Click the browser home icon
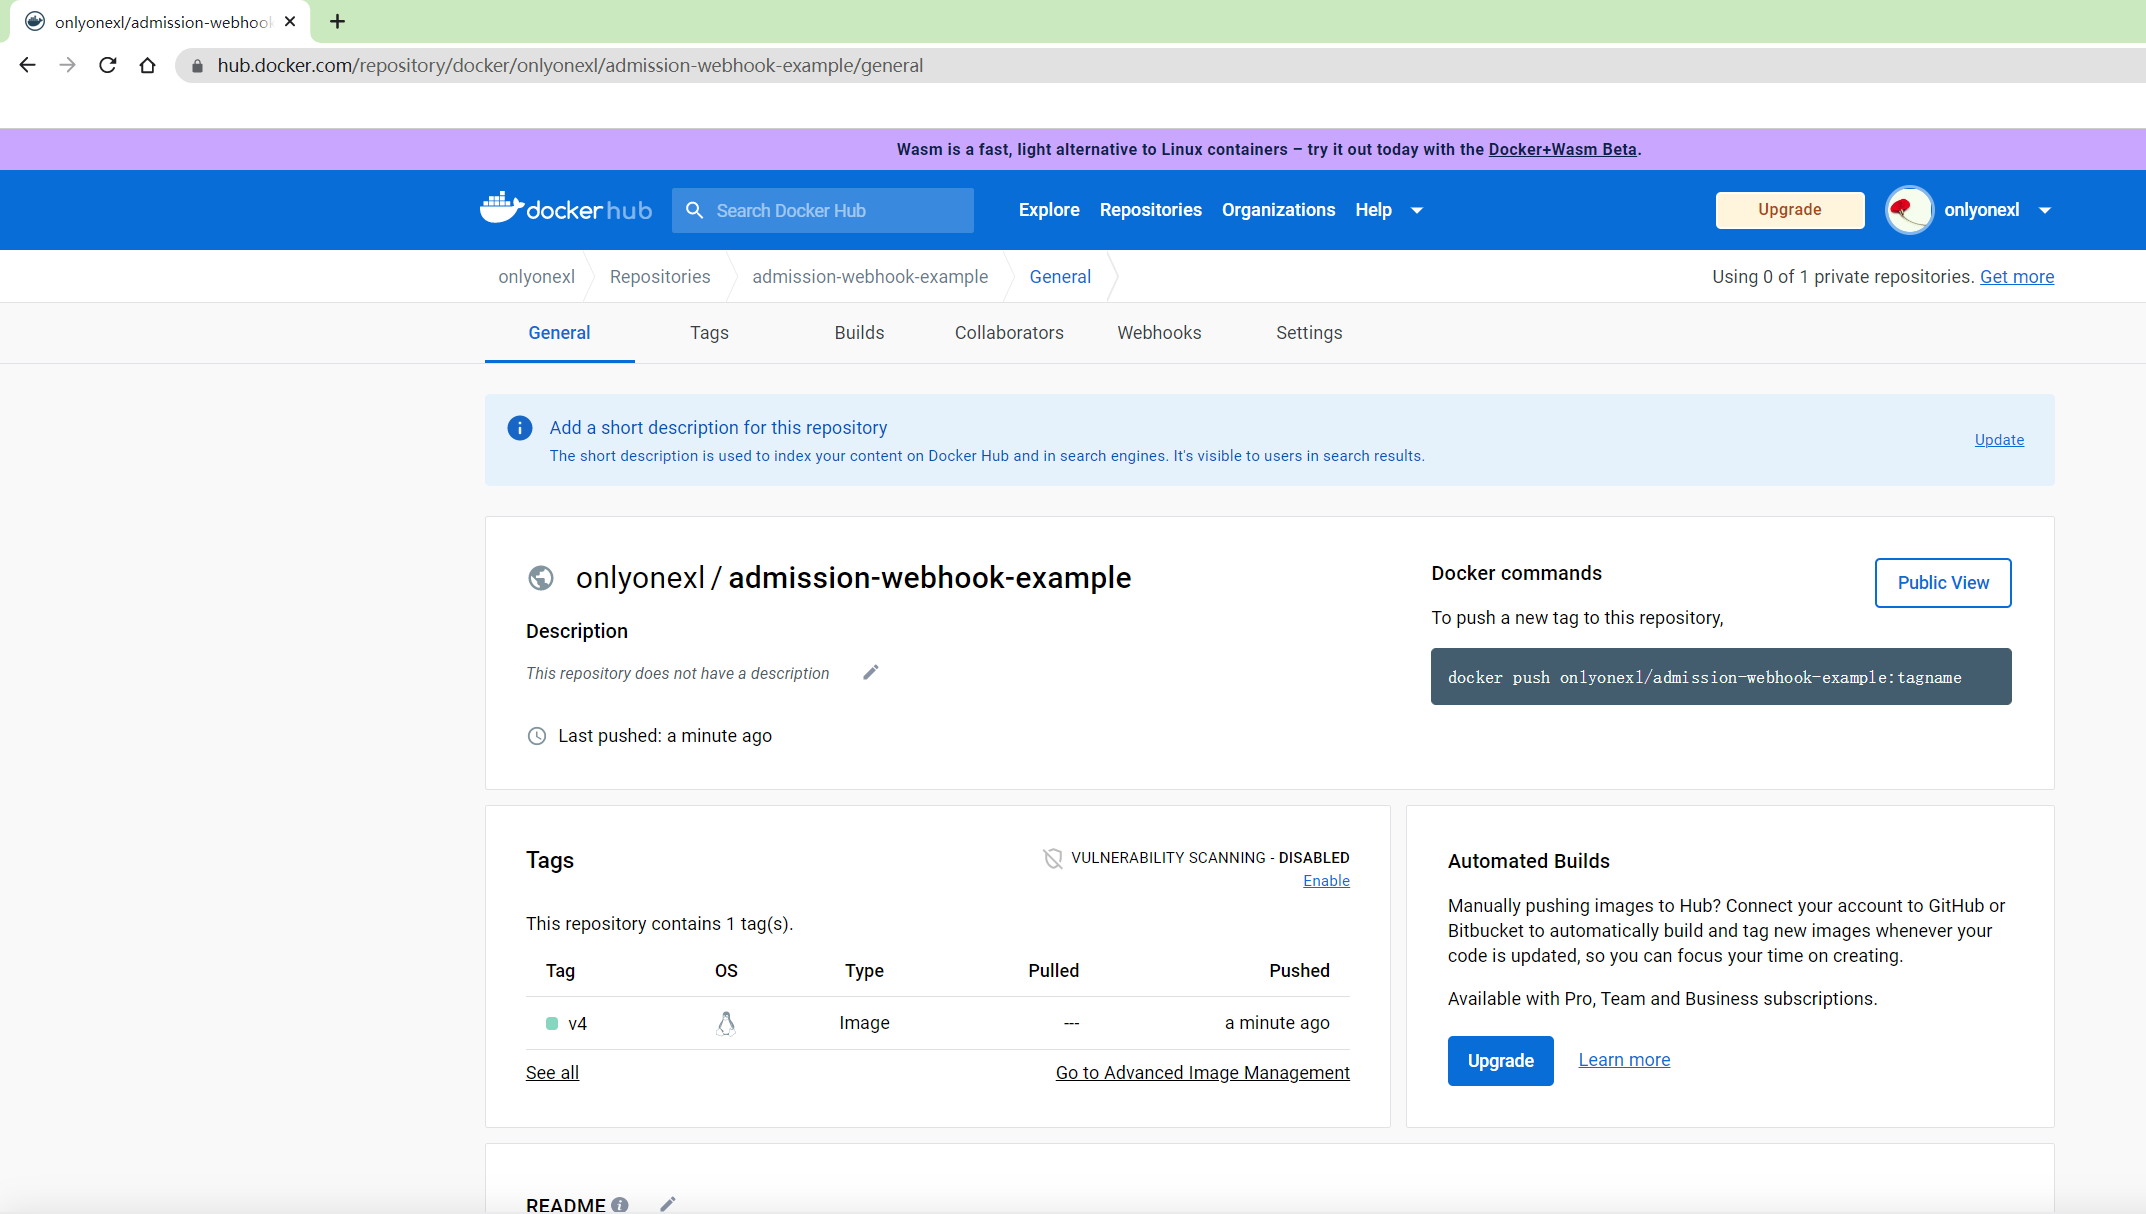2146x1214 pixels. 148,65
